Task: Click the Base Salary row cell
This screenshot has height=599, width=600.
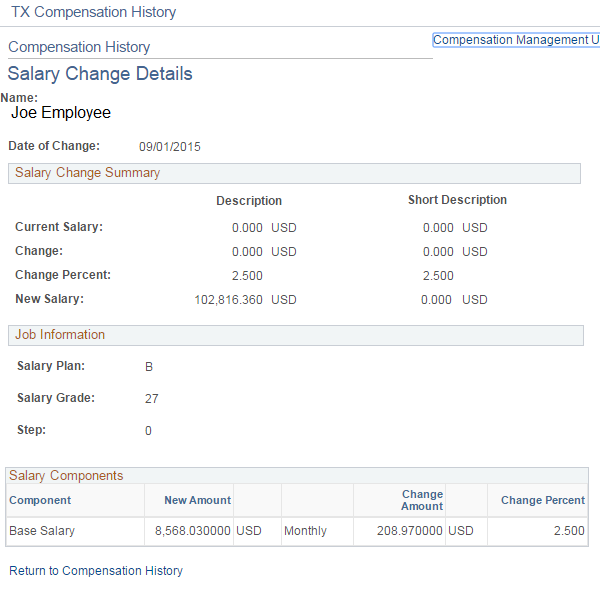Action: point(42,531)
